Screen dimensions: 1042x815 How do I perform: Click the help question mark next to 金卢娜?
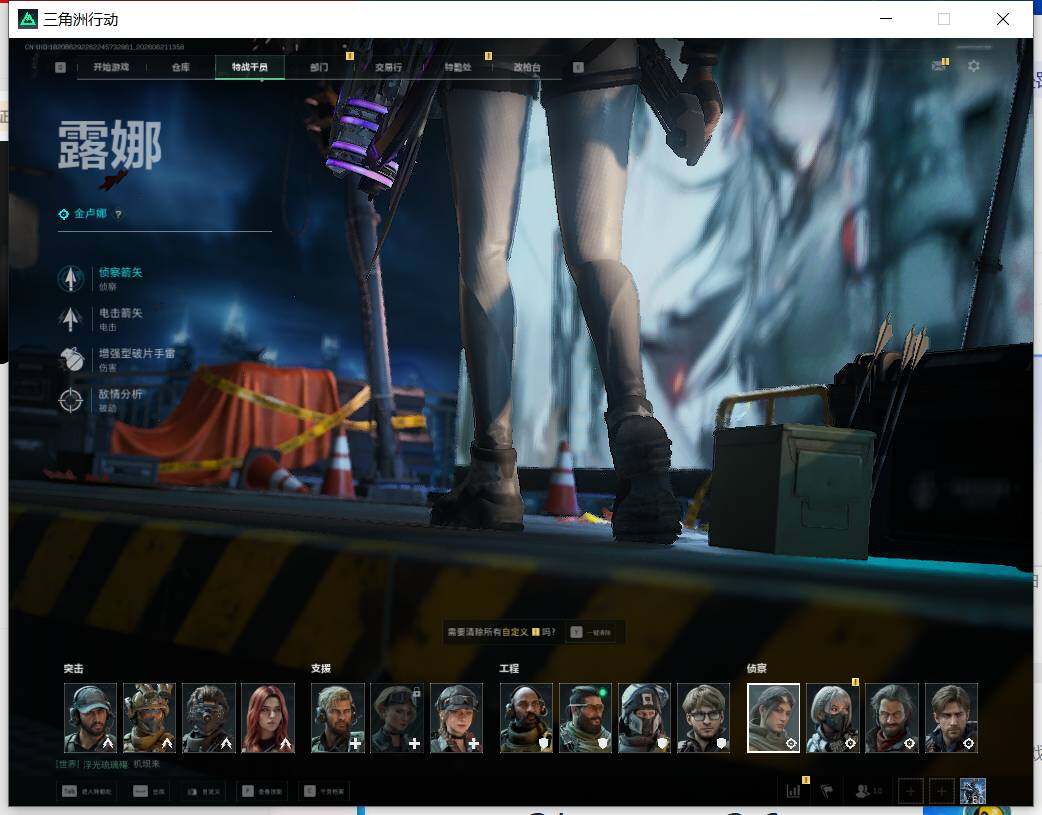[x=118, y=214]
